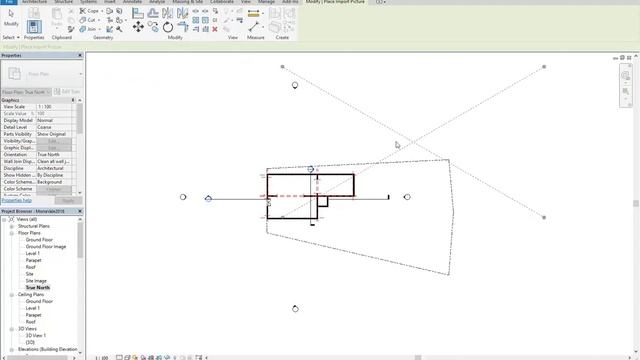This screenshot has width=640, height=360.
Task: Select the Mirror Draw Axis tool
Action: click(182, 13)
